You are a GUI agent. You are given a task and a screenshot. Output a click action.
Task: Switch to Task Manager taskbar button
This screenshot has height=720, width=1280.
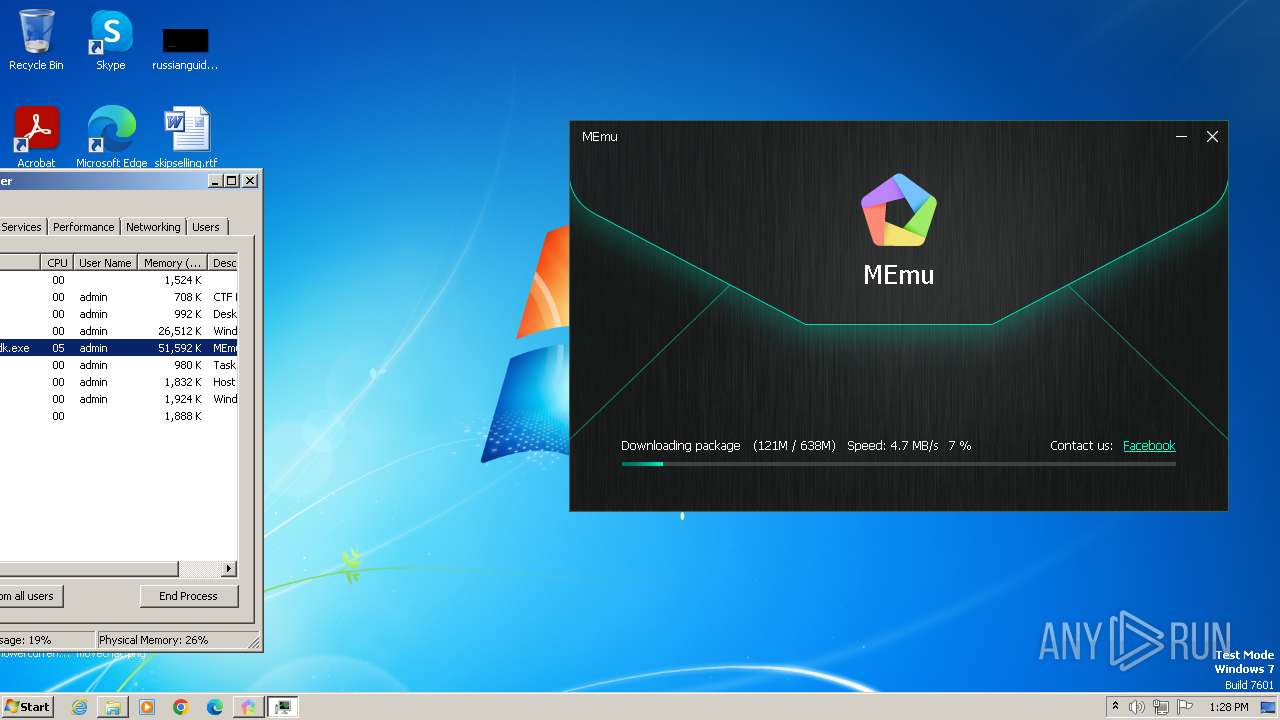283,707
